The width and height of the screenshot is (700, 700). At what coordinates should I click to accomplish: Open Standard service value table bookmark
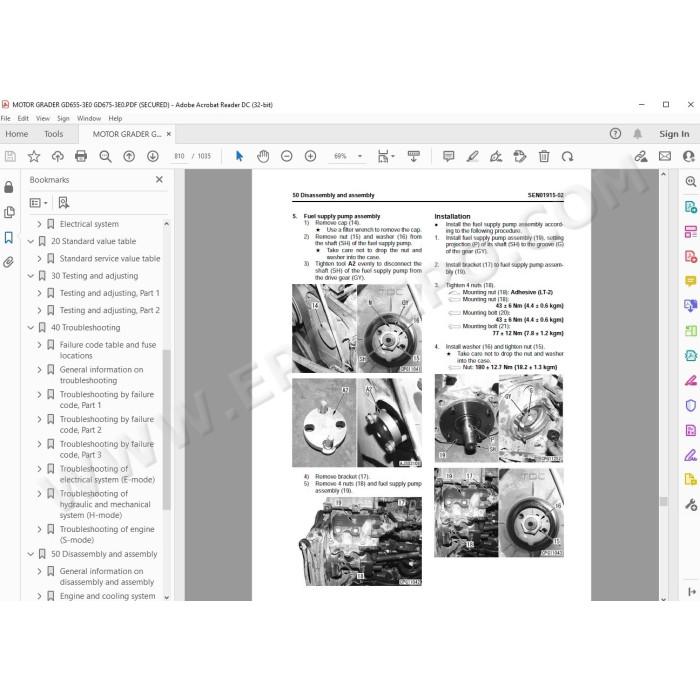(x=110, y=258)
